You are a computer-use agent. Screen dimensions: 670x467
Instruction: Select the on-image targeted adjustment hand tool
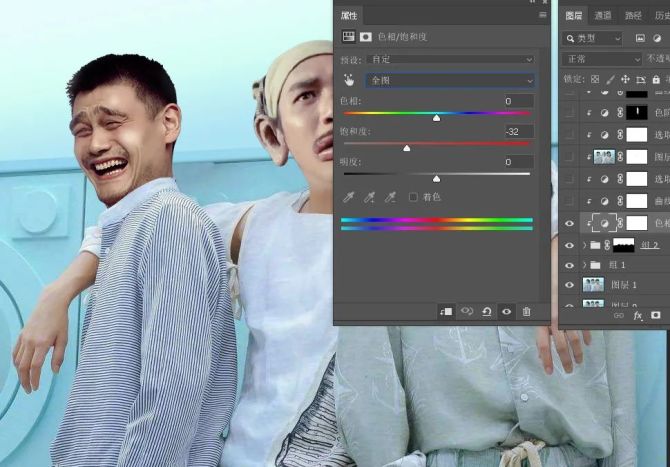[349, 80]
